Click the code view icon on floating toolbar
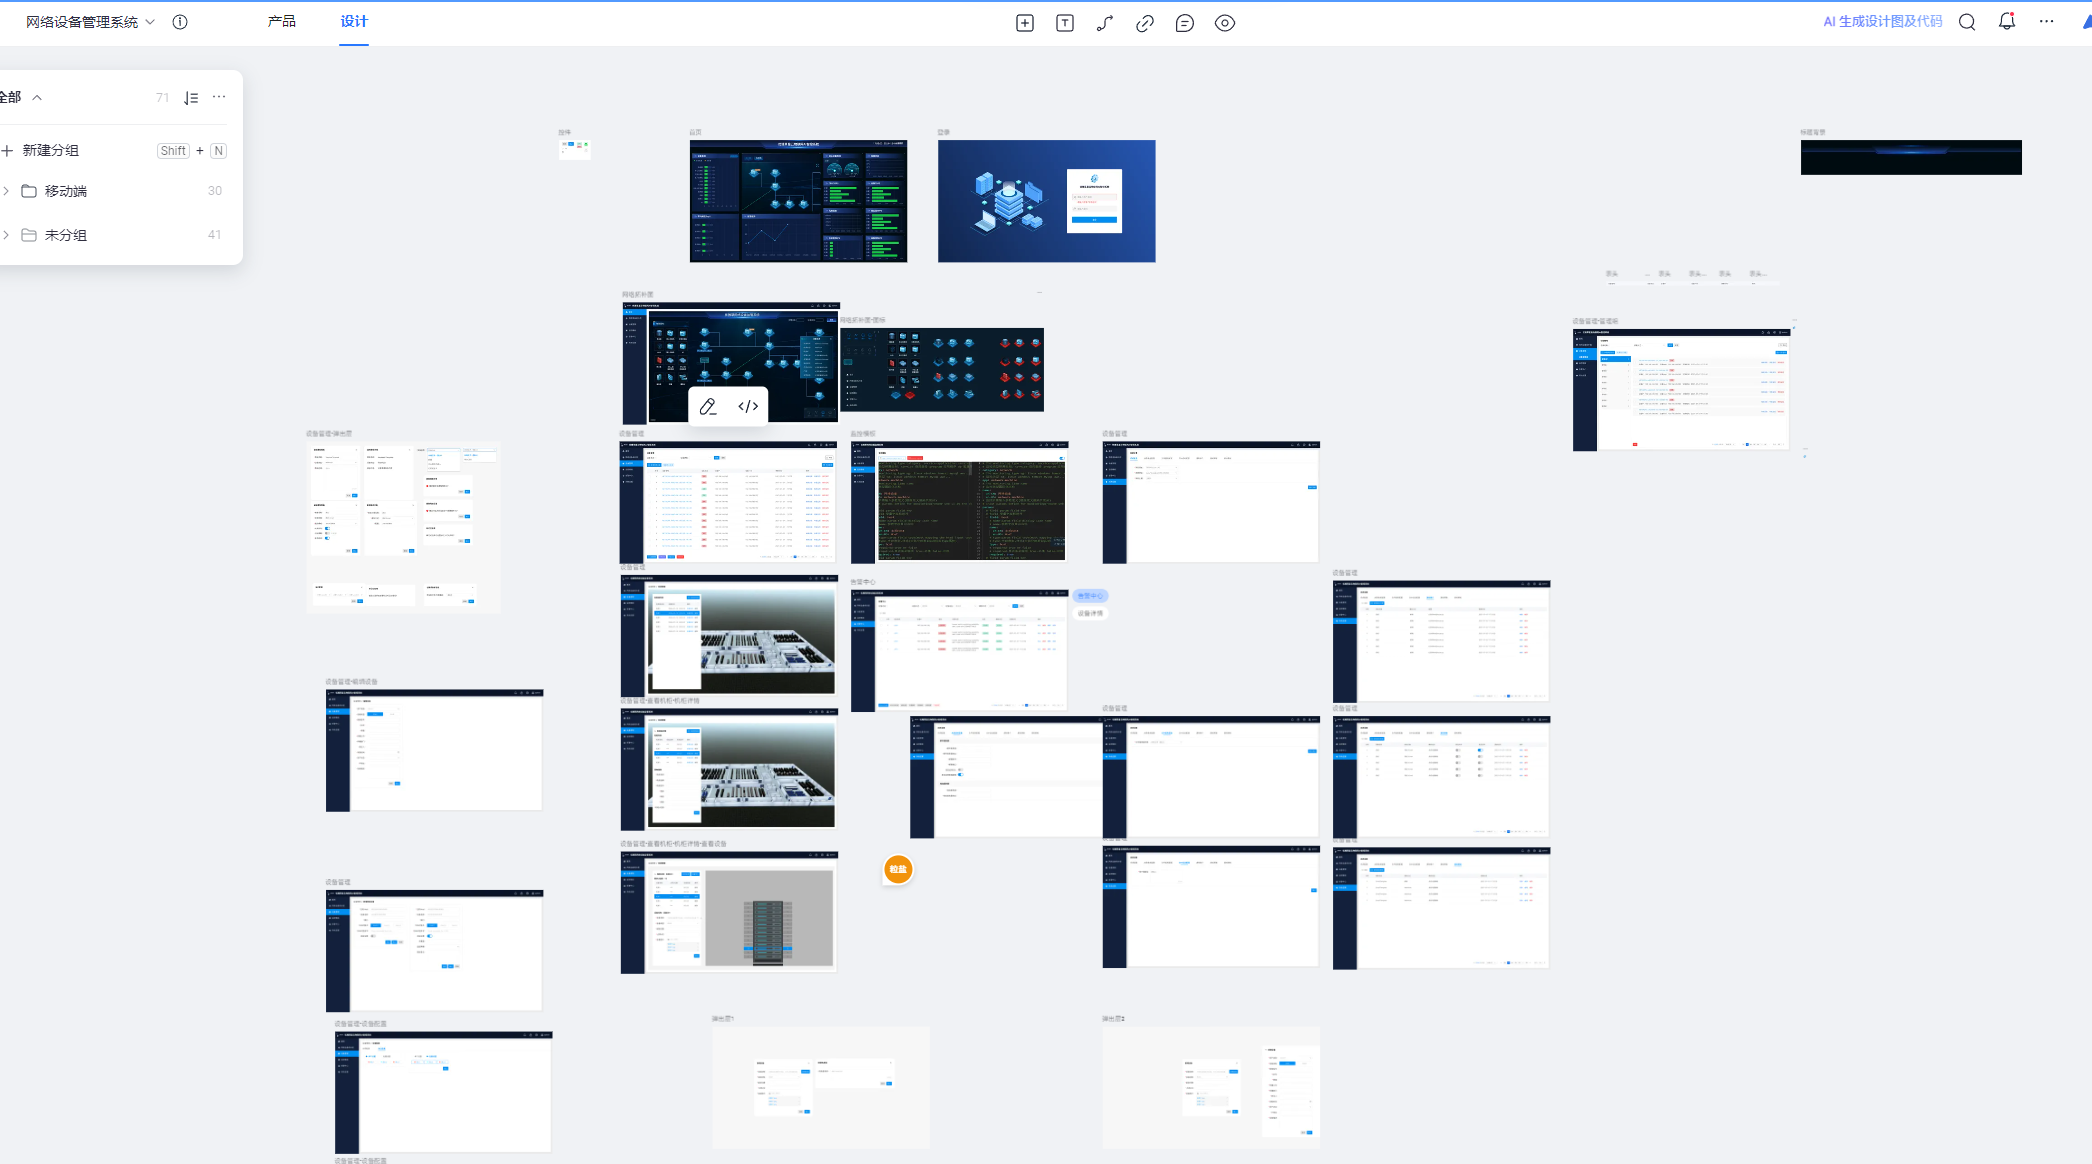This screenshot has height=1164, width=2092. [748, 406]
